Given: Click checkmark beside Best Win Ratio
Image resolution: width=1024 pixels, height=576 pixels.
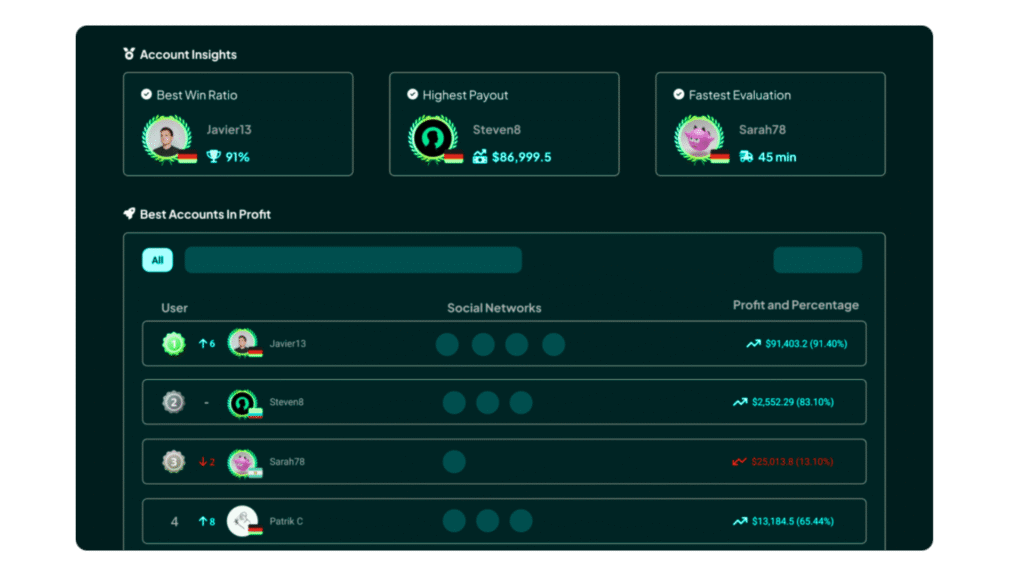Looking at the screenshot, I should pos(146,95).
